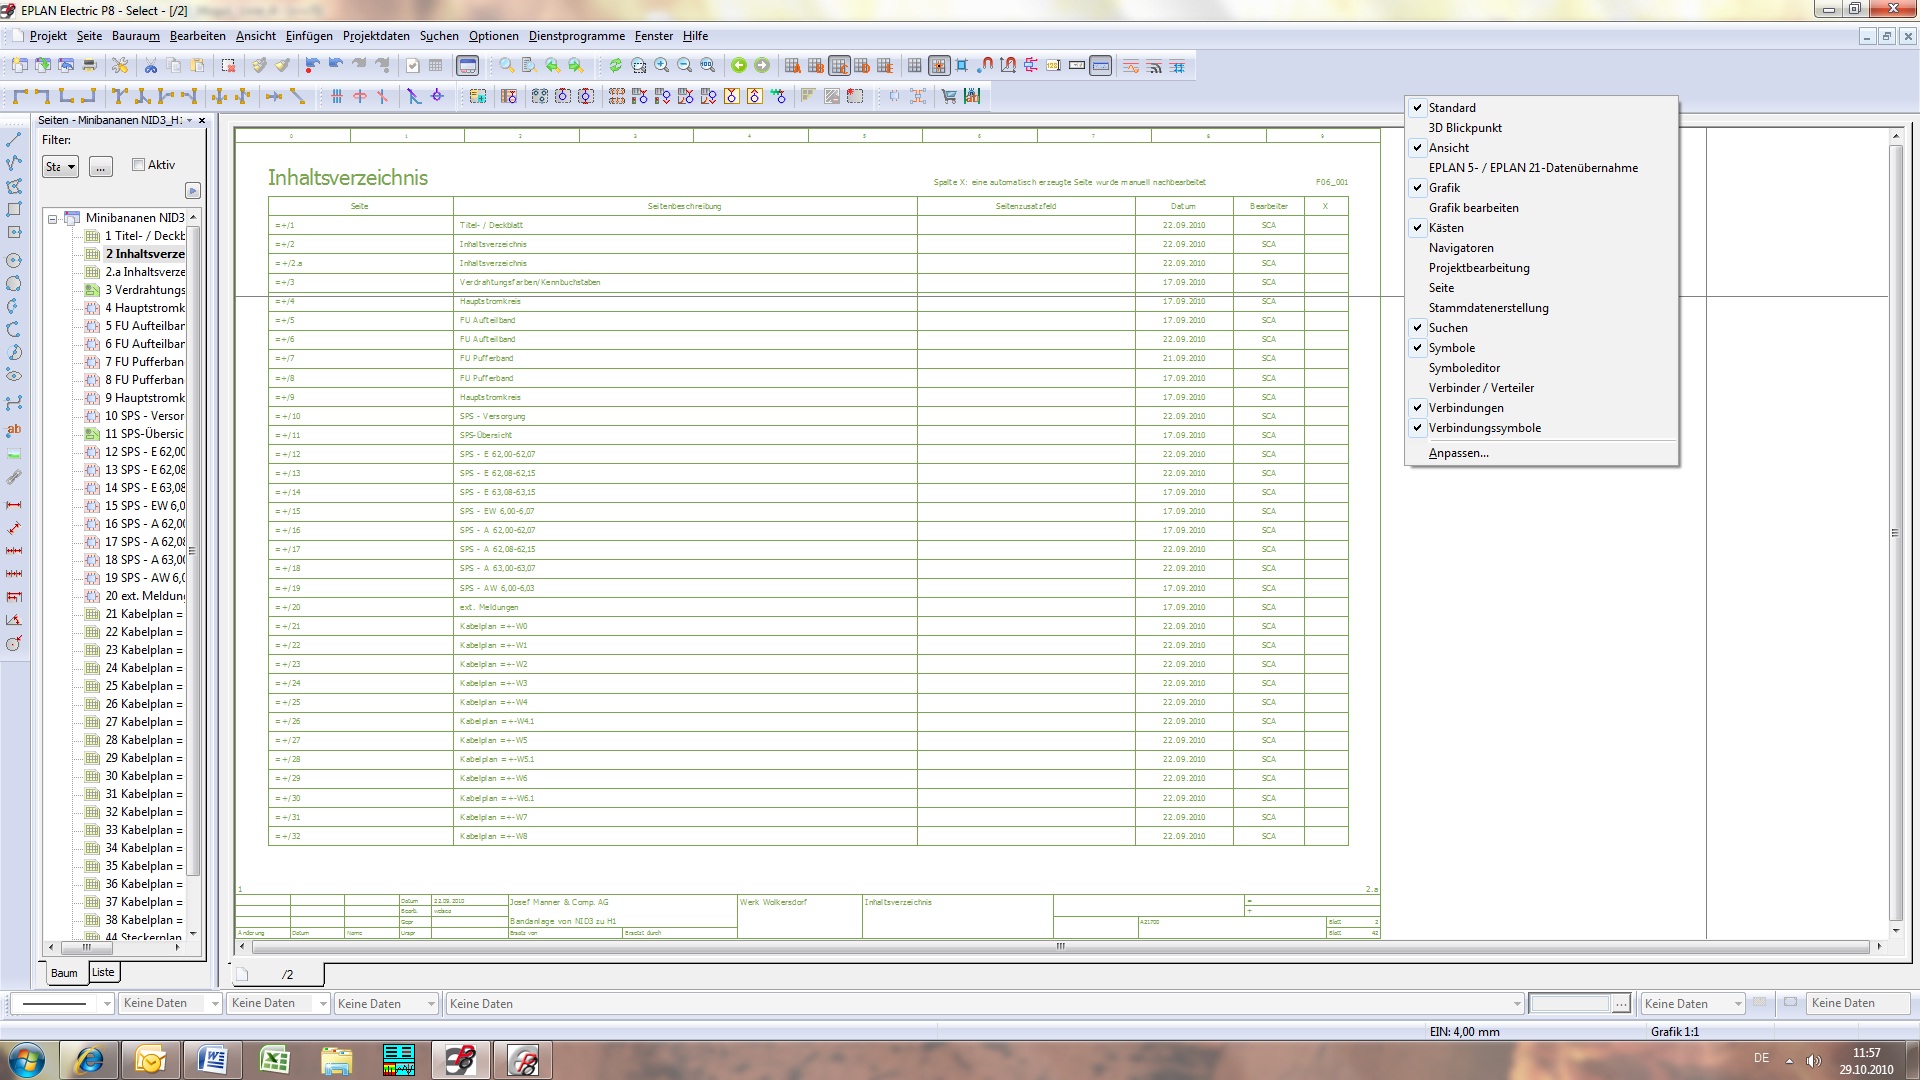Open the Dienstprogramme menu
The width and height of the screenshot is (1920, 1080).
coord(576,36)
